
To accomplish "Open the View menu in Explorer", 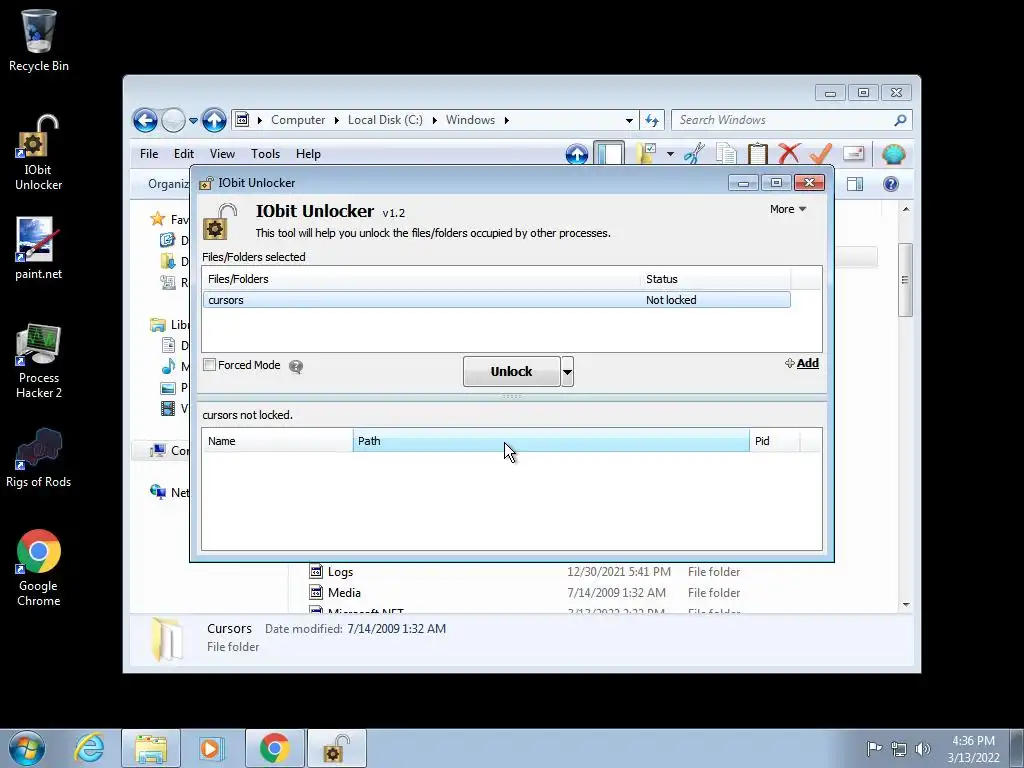I will click(x=222, y=154).
